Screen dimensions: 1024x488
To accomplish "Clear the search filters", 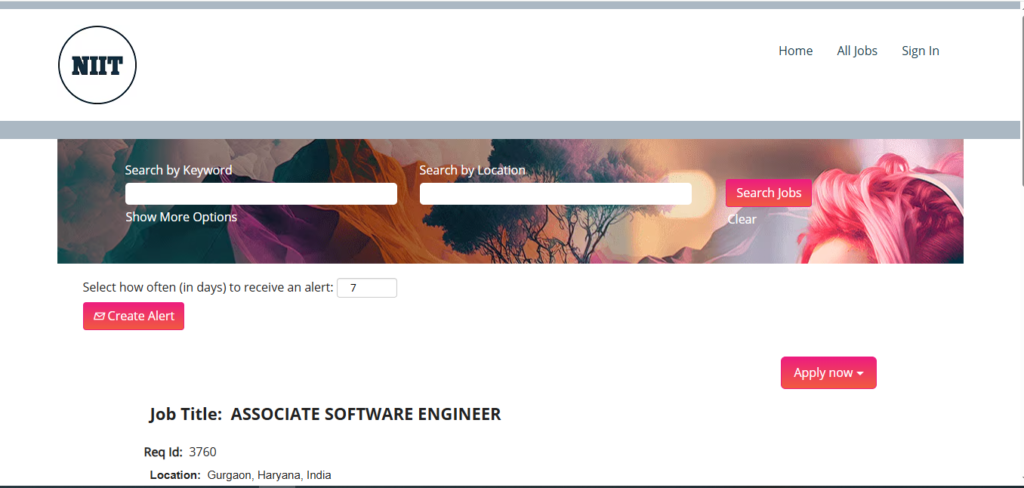I will click(742, 220).
